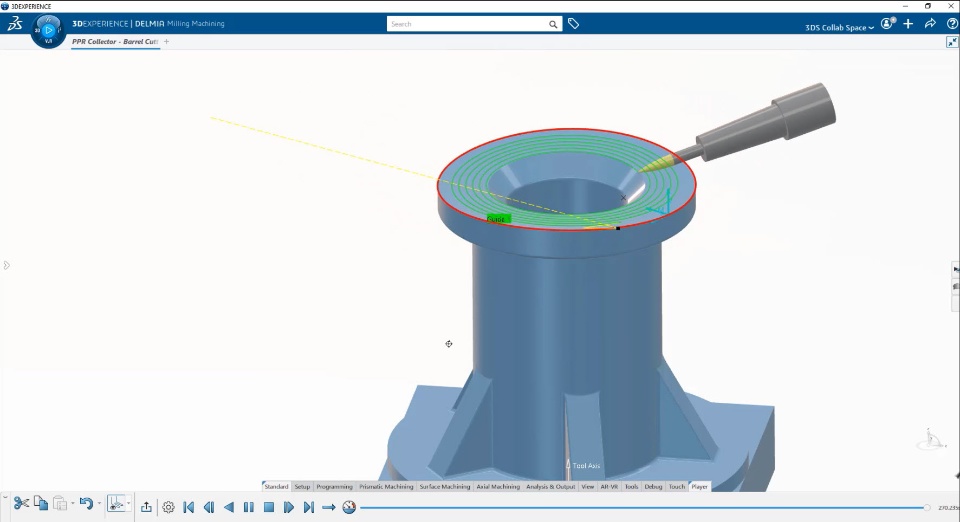Click the Tool Axis label

coord(586,466)
